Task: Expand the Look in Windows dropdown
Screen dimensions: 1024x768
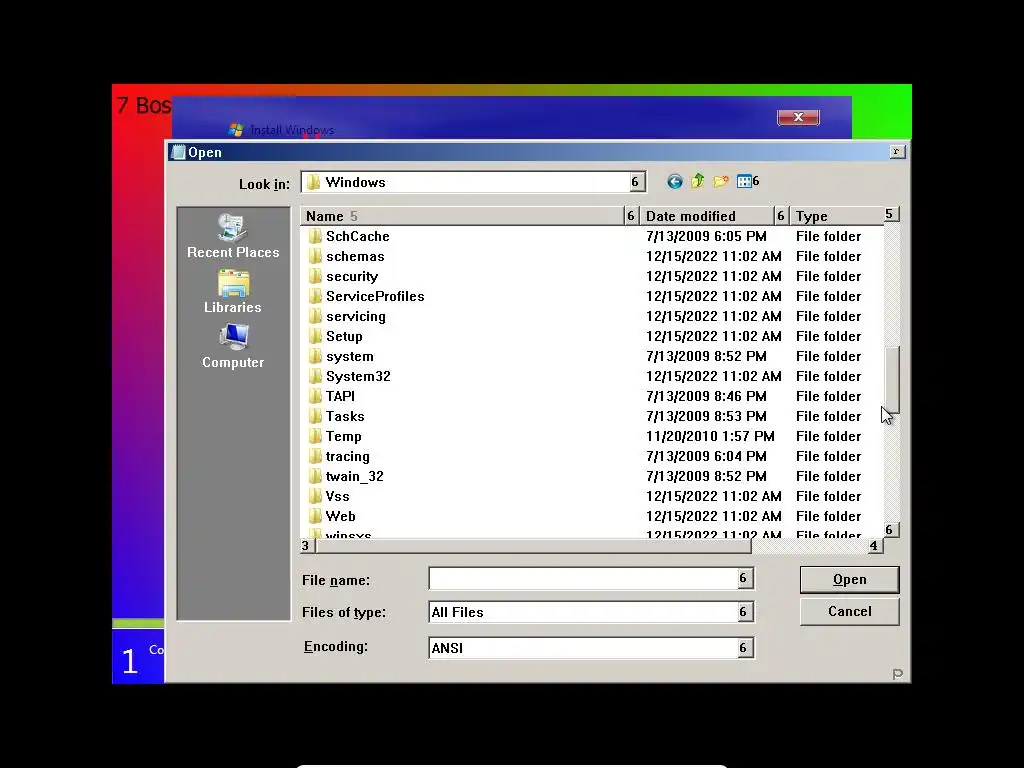Action: tap(636, 182)
